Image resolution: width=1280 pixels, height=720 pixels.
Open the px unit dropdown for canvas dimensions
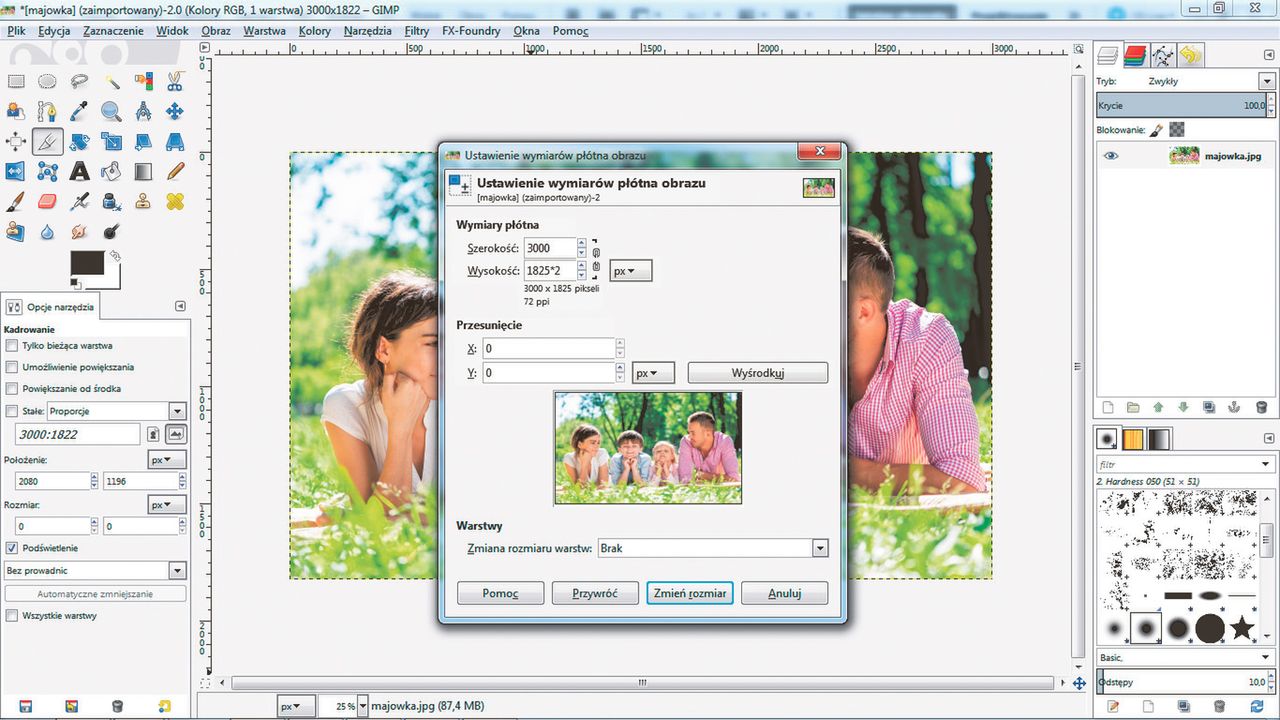tap(631, 271)
